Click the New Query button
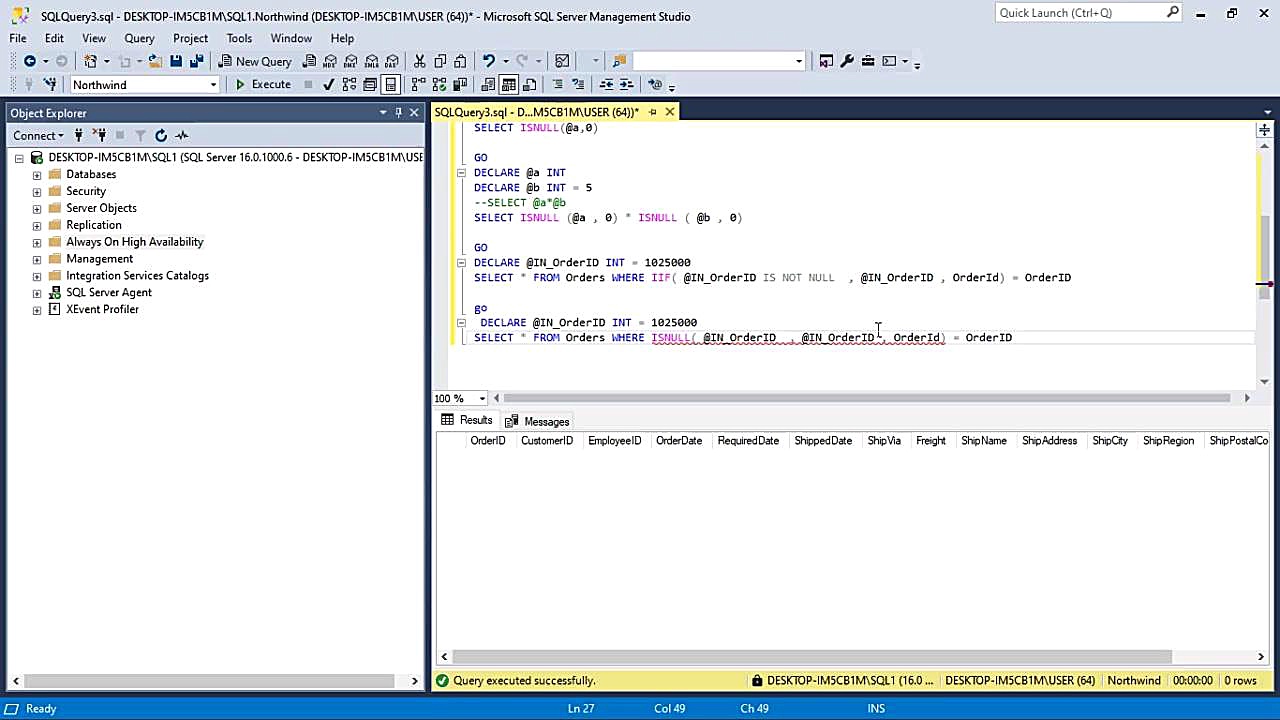 [x=255, y=61]
